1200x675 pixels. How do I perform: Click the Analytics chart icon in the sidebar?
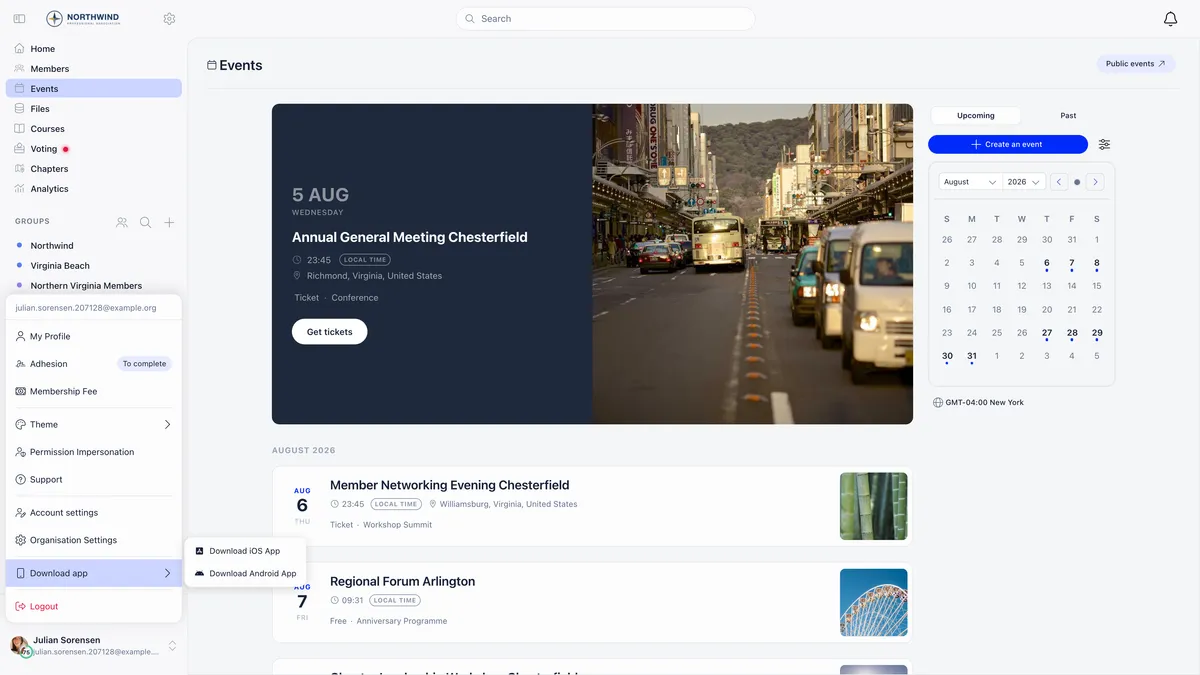coord(20,188)
